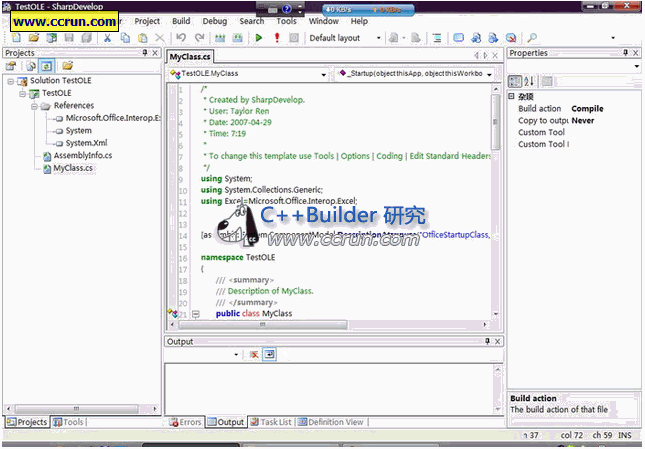Image resolution: width=645 pixels, height=449 pixels.
Task: Click the refresh icon in Projects toolbar
Action: click(46, 66)
